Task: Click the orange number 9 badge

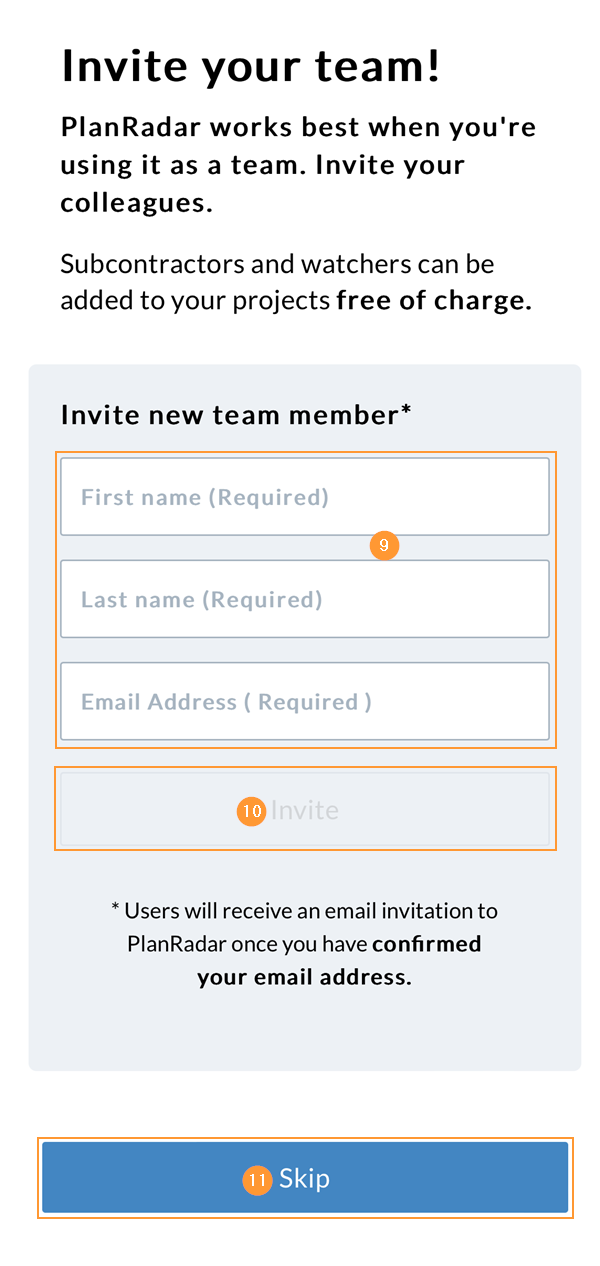Action: 383,546
